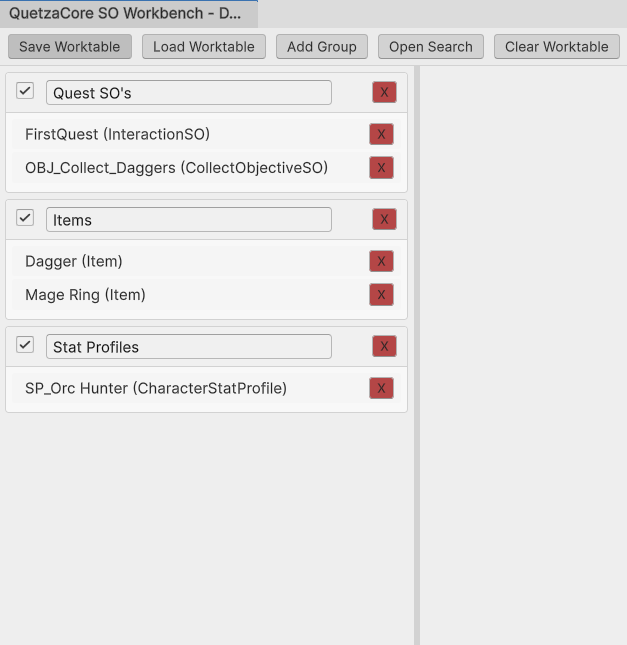Viewport: 627px width, 645px height.
Task: Add a new group
Action: point(322,47)
